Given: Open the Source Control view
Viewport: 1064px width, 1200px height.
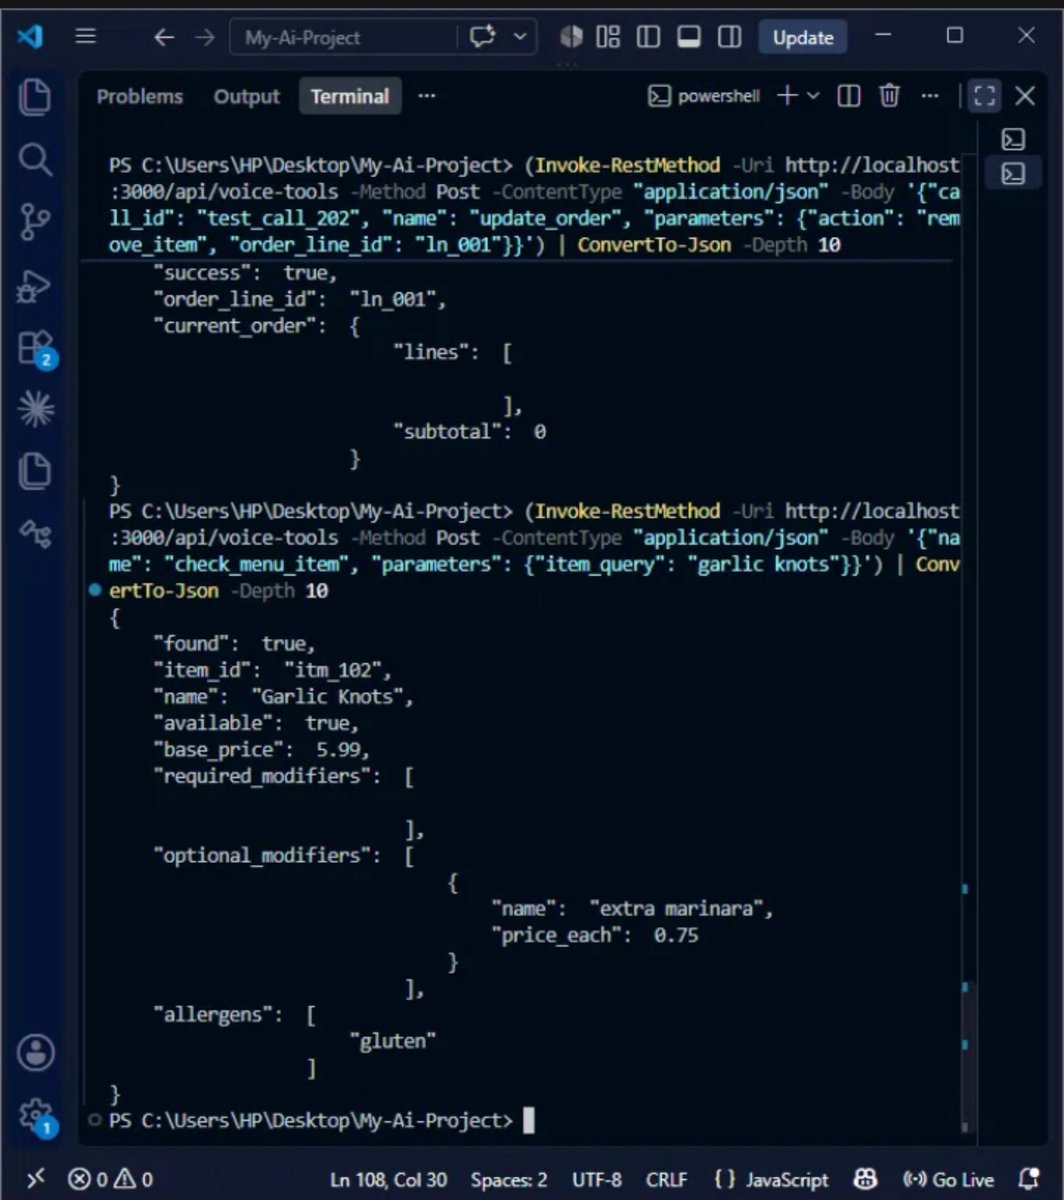Looking at the screenshot, I should tap(35, 222).
